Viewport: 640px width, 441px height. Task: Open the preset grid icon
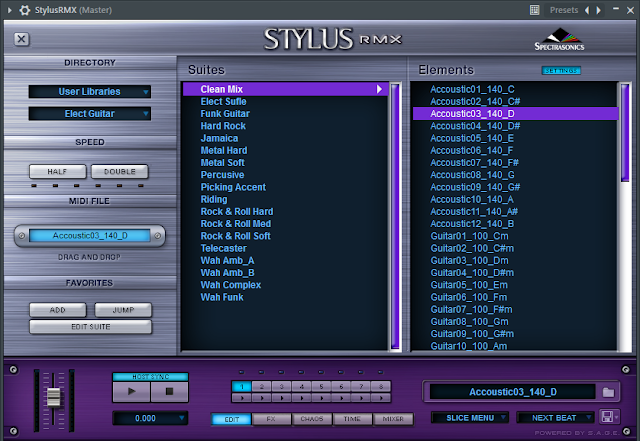[x=534, y=10]
